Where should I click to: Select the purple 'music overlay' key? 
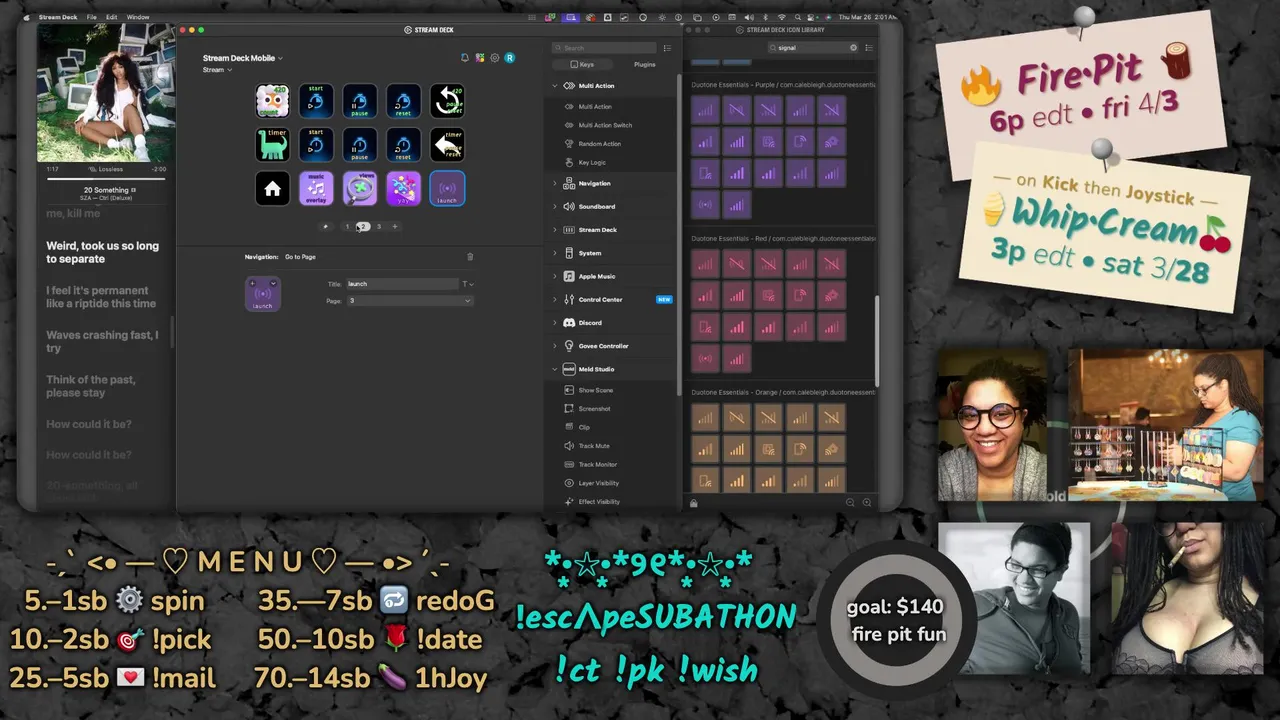click(x=316, y=189)
